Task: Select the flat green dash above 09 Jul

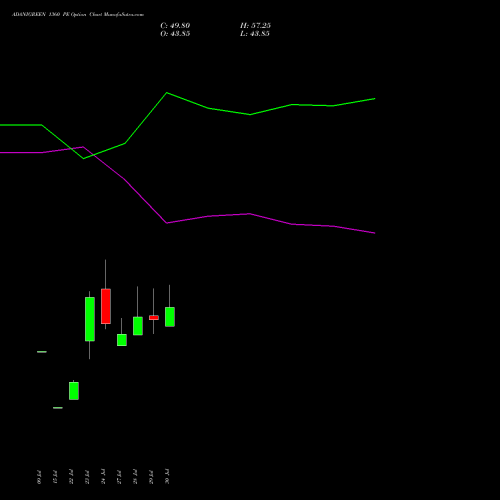Action: 42,352
